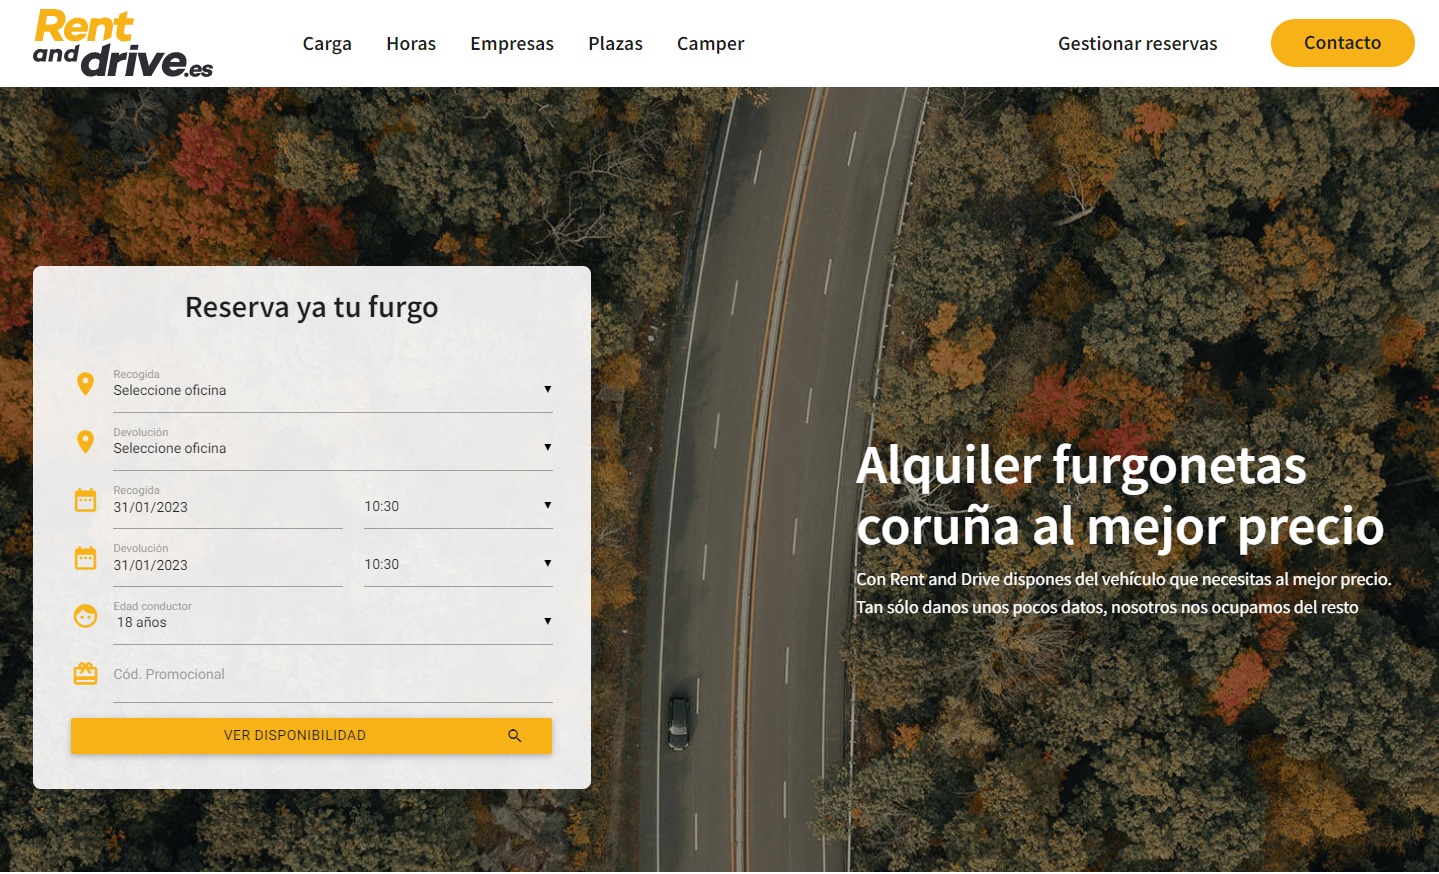Click the driver age face icon
The image size is (1439, 874).
[86, 616]
